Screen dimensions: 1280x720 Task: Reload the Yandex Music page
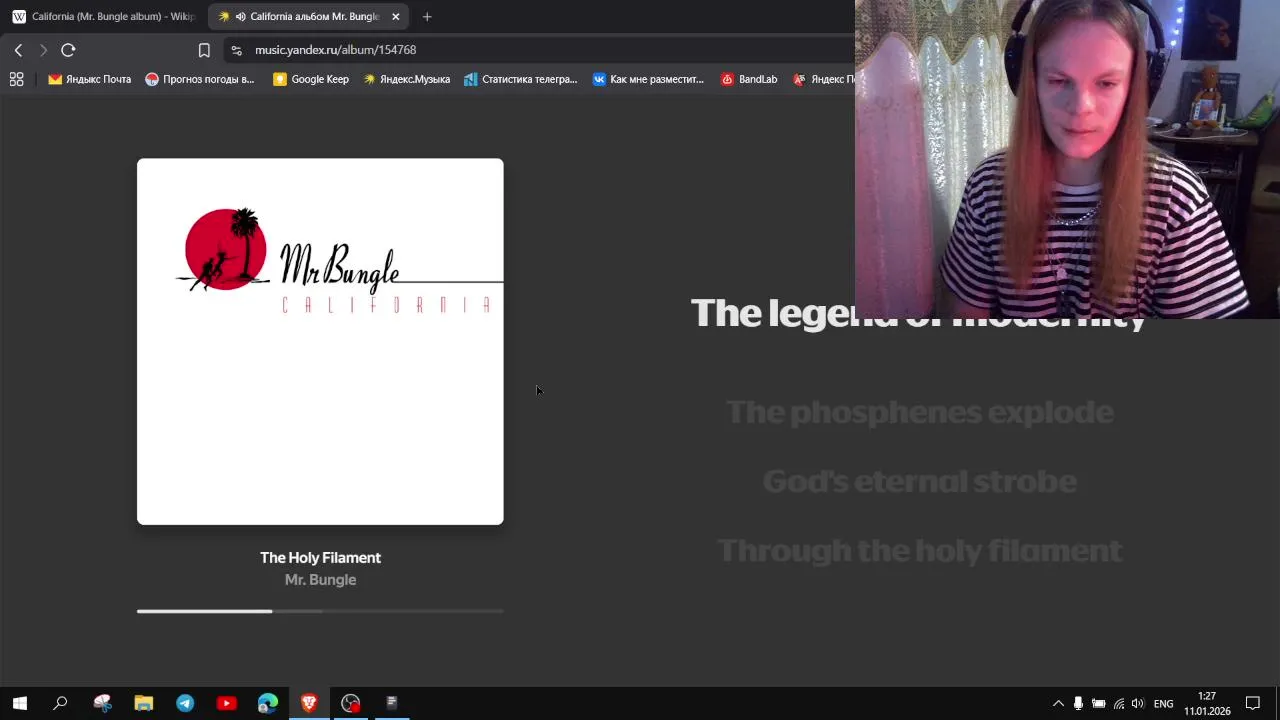[x=68, y=50]
